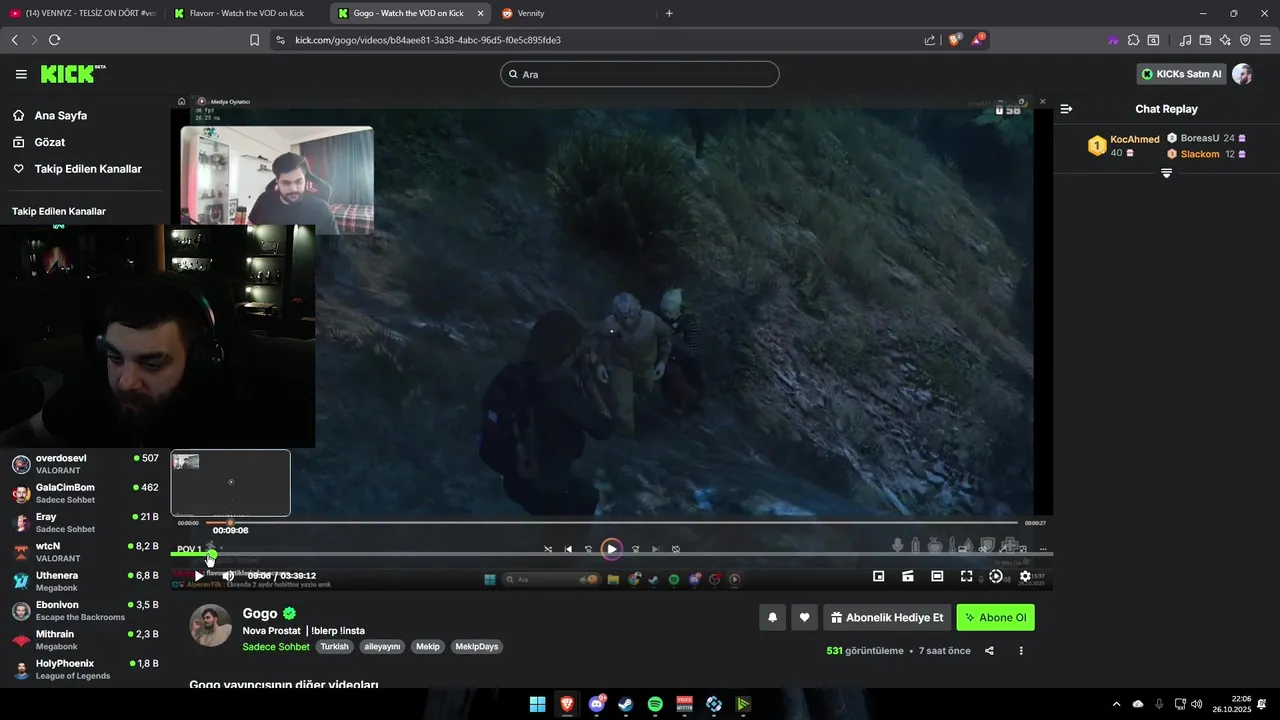Viewport: 1280px width, 720px height.
Task: Open the user profile avatar menu
Action: (1242, 74)
